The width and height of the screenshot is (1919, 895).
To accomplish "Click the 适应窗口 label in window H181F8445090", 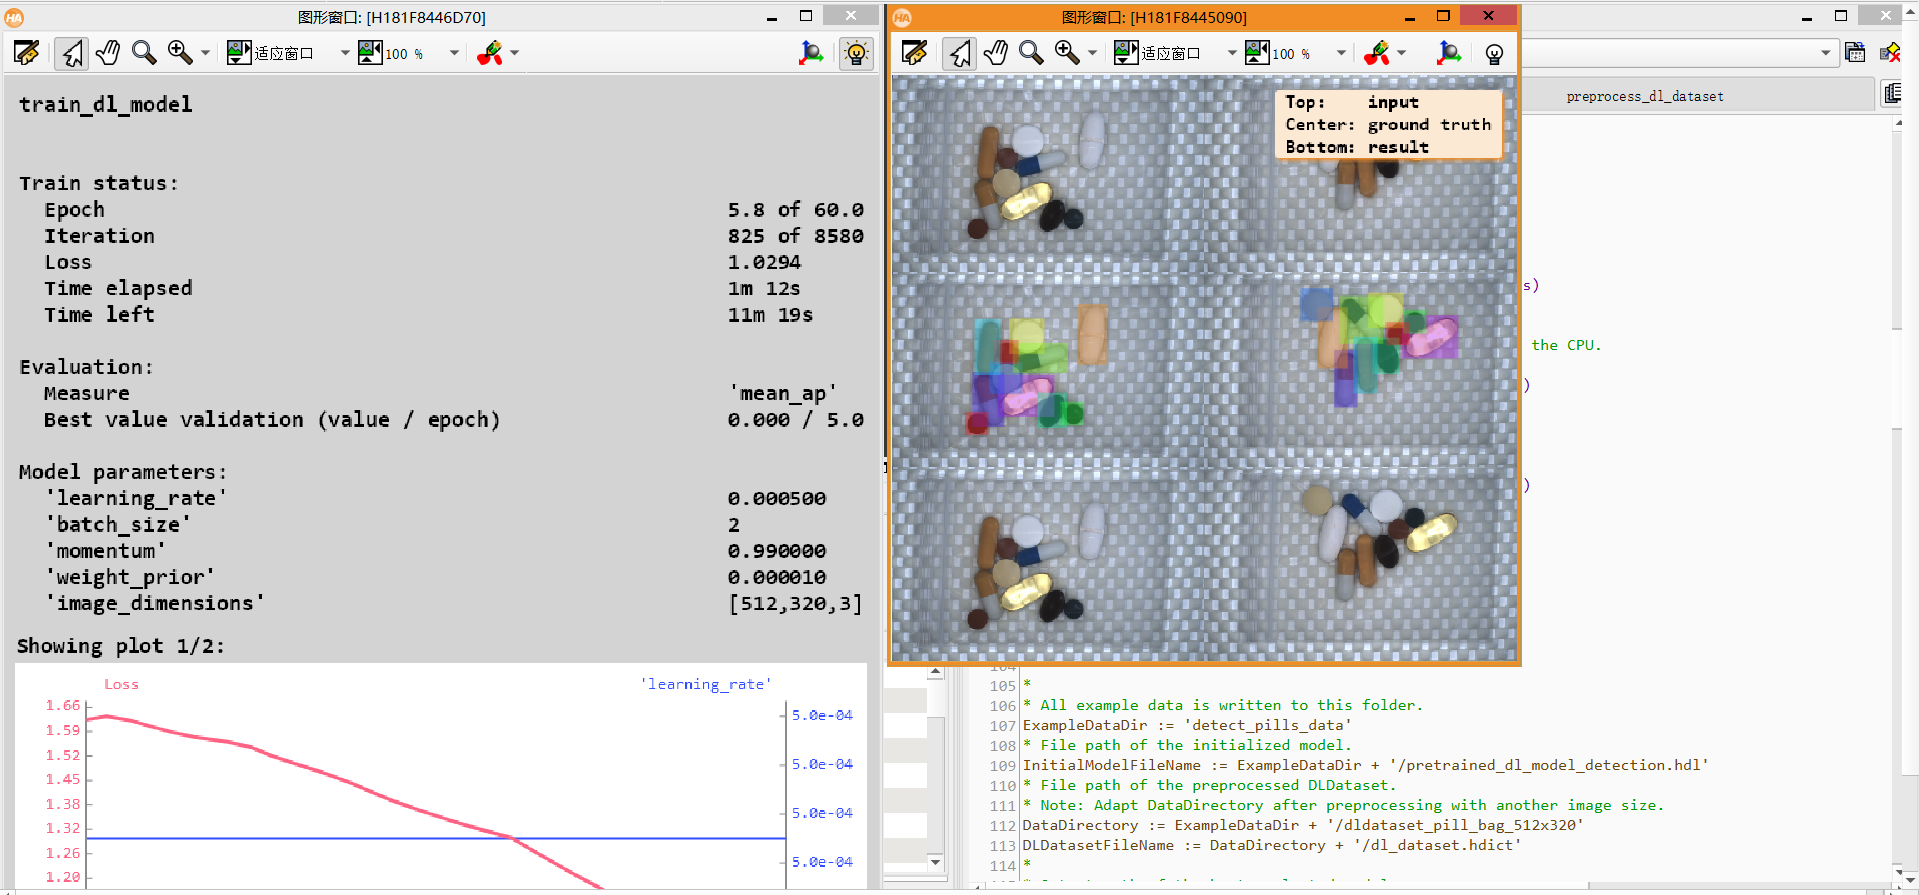I will click(1171, 54).
